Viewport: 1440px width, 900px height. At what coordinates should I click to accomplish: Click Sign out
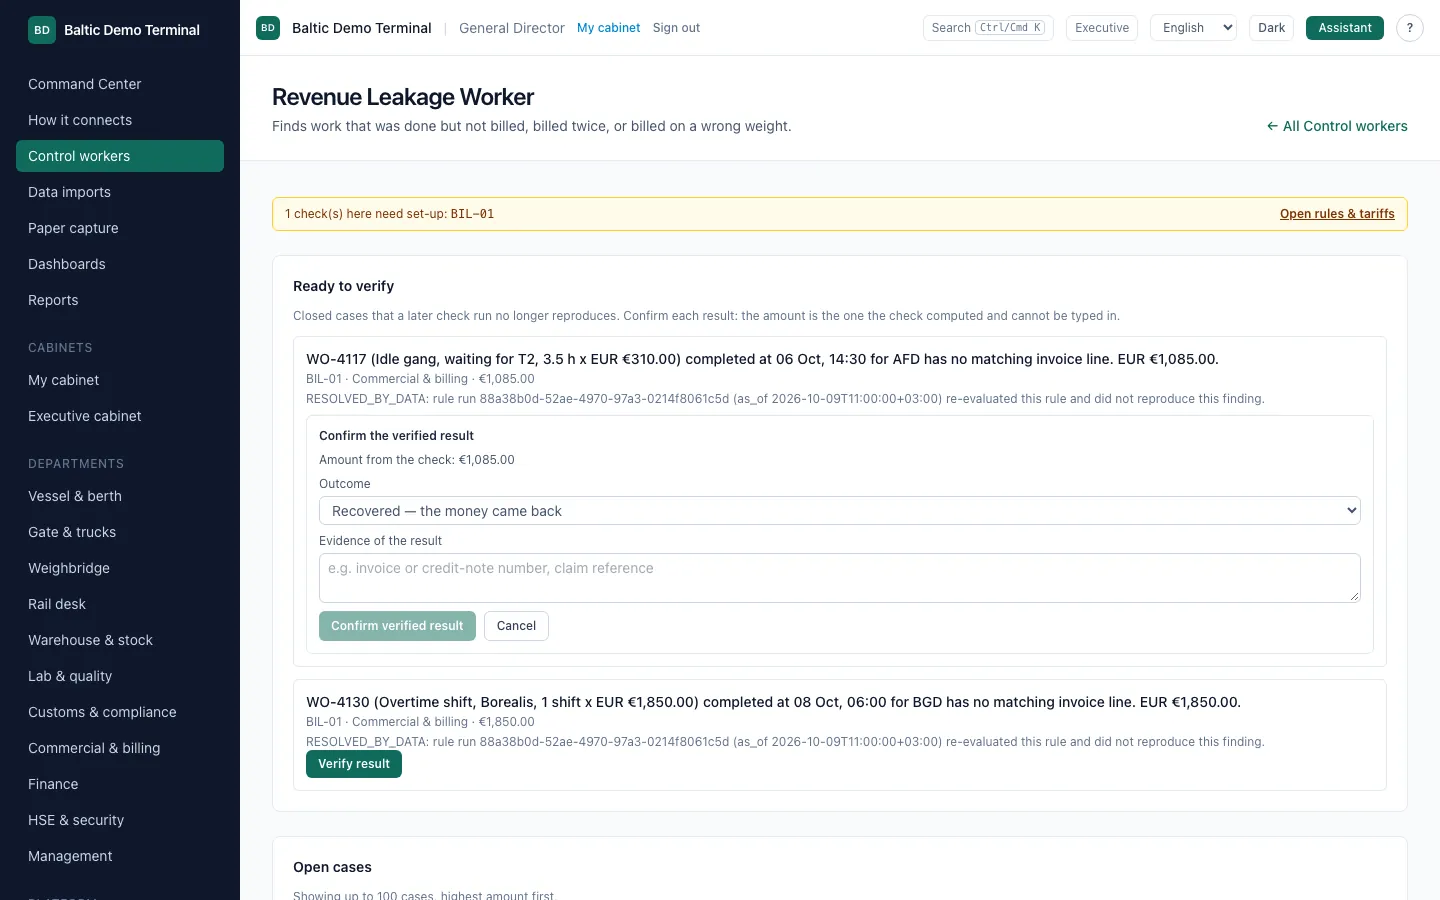[676, 28]
